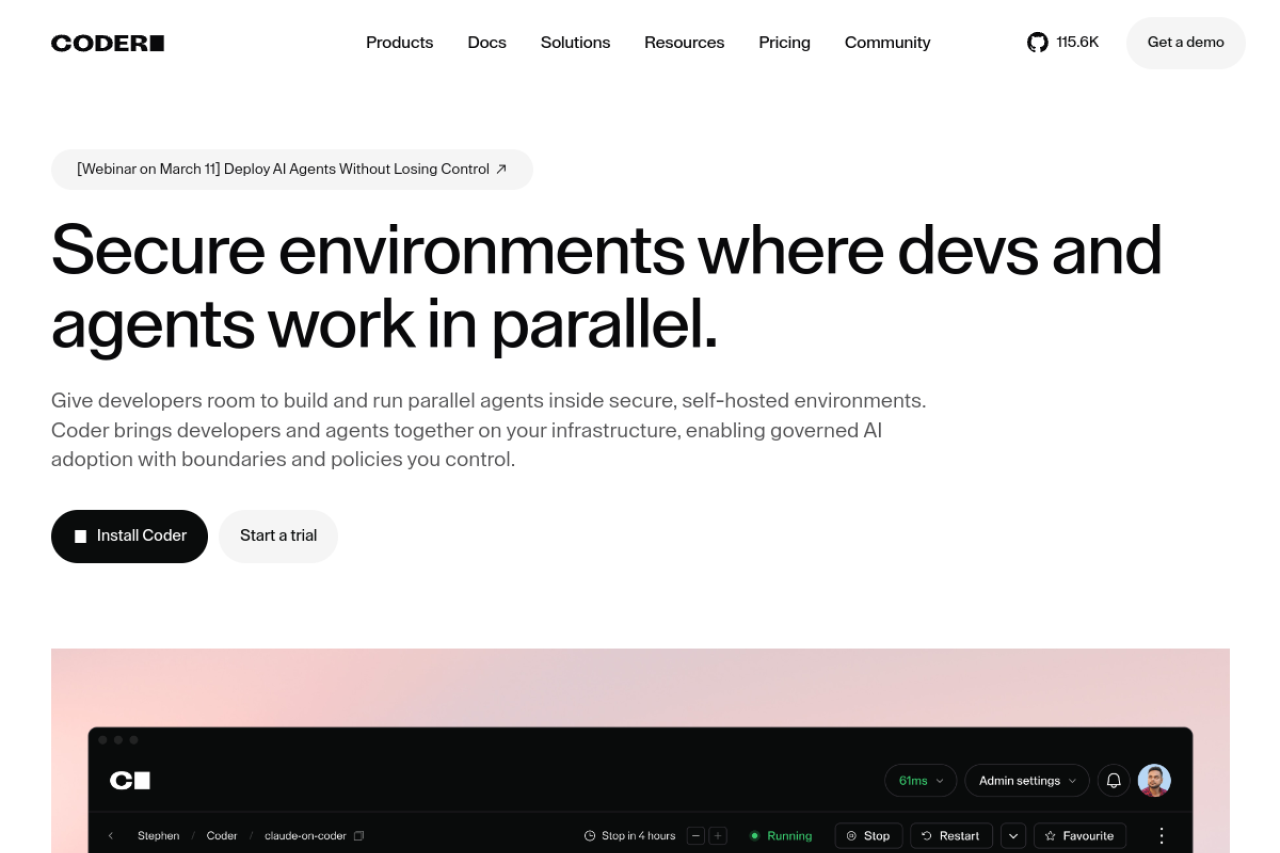Click the copy icon next to claude-on-coder
This screenshot has height=853, width=1280.
358,835
